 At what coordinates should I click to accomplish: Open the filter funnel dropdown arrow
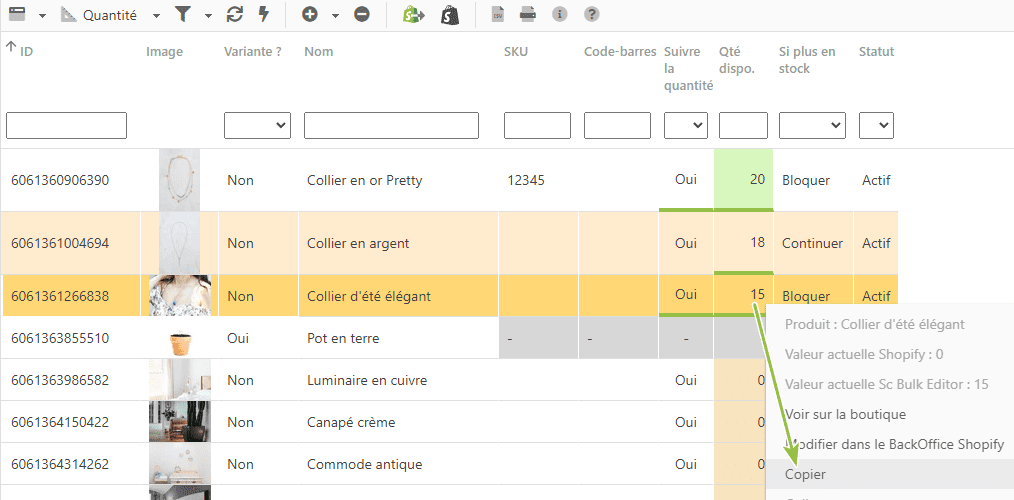[208, 16]
